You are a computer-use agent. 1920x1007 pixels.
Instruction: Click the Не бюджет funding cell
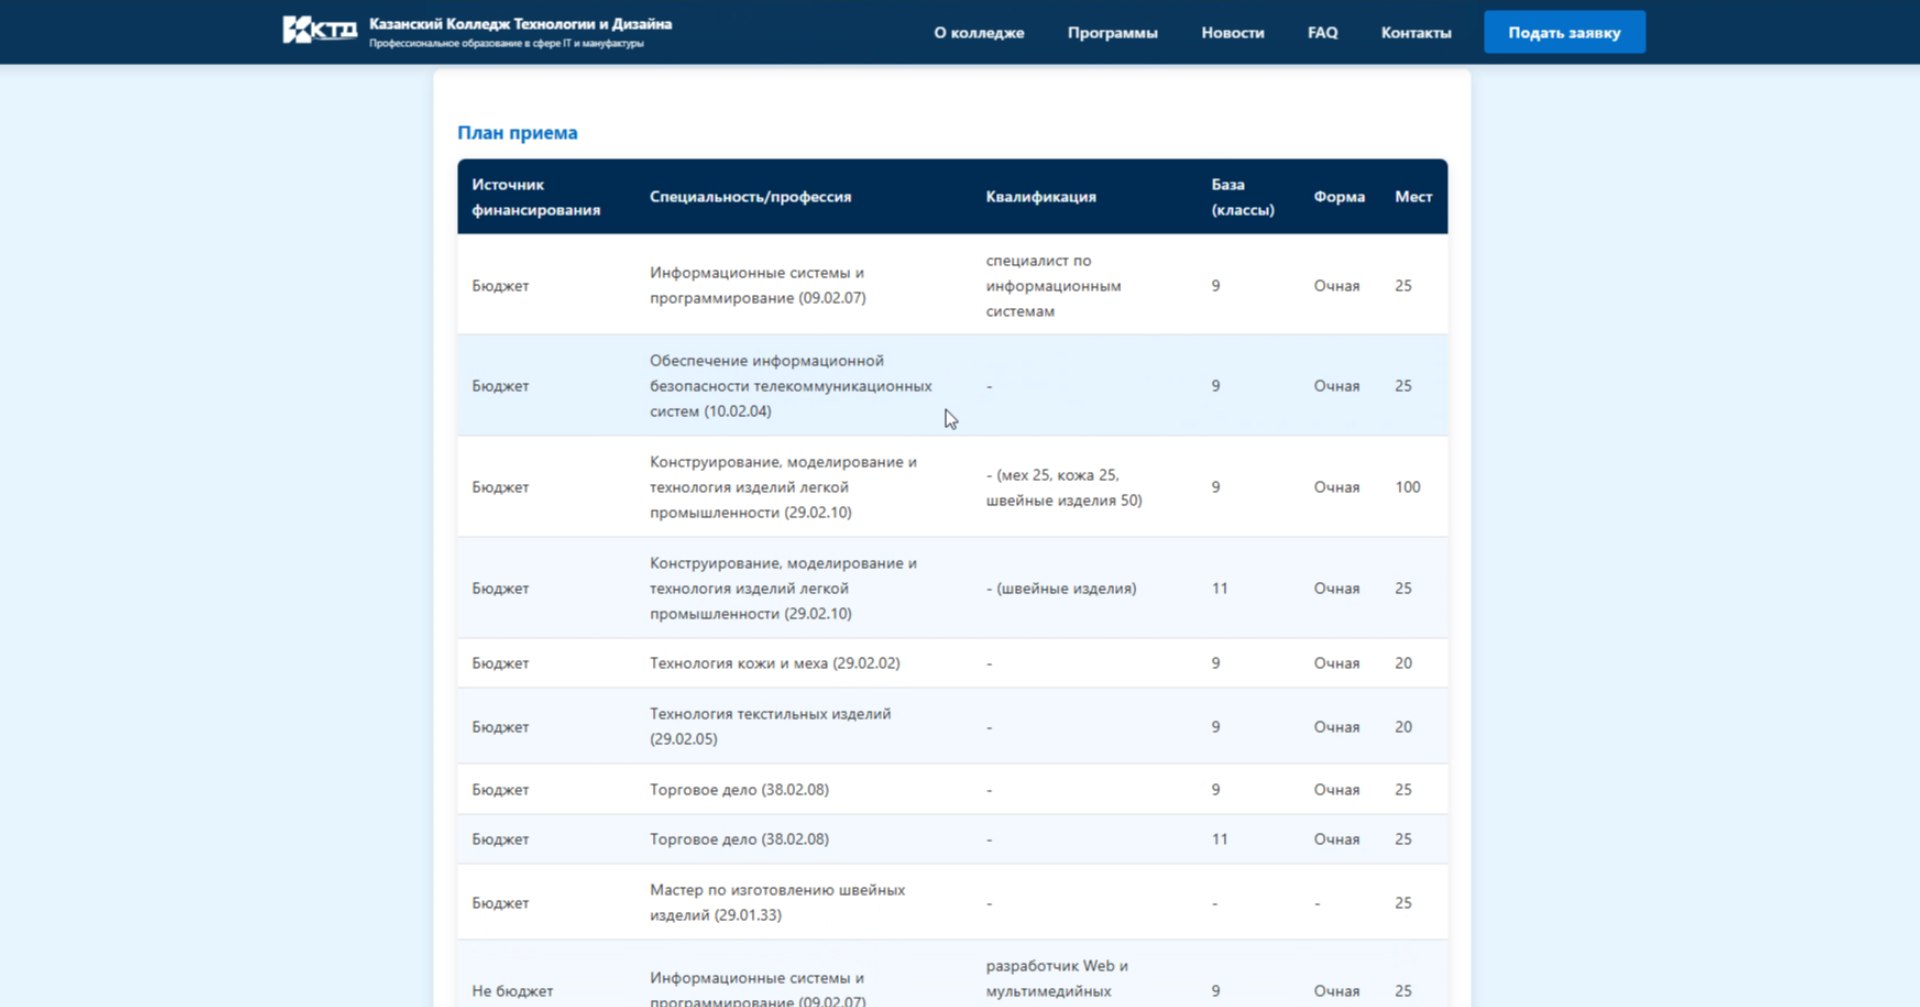click(512, 991)
